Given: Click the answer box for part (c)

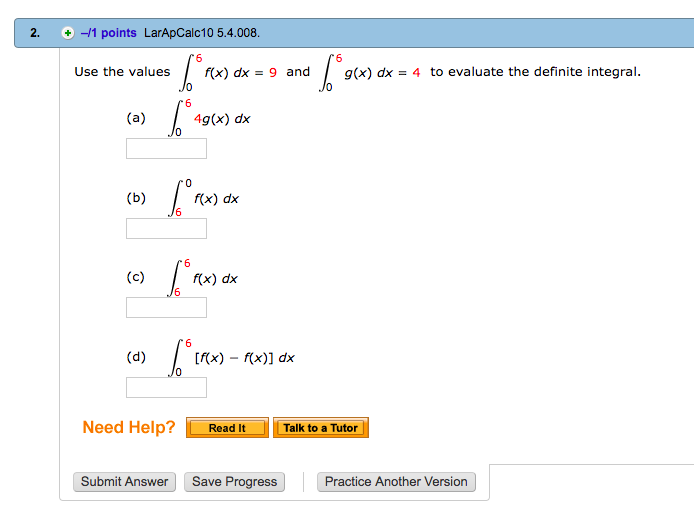Looking at the screenshot, I should click(166, 307).
